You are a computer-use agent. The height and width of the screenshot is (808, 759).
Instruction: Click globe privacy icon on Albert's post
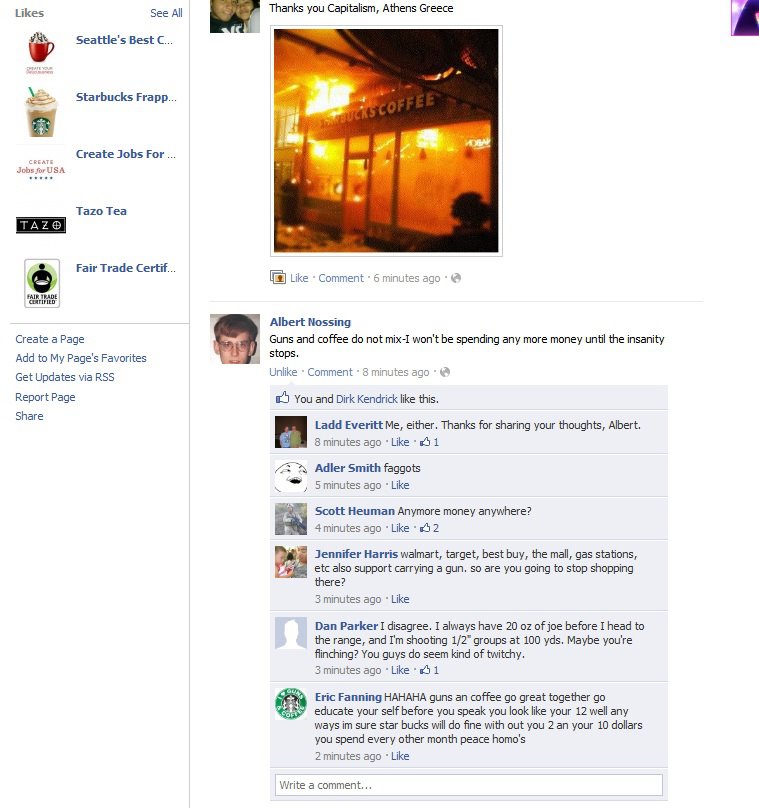point(445,372)
